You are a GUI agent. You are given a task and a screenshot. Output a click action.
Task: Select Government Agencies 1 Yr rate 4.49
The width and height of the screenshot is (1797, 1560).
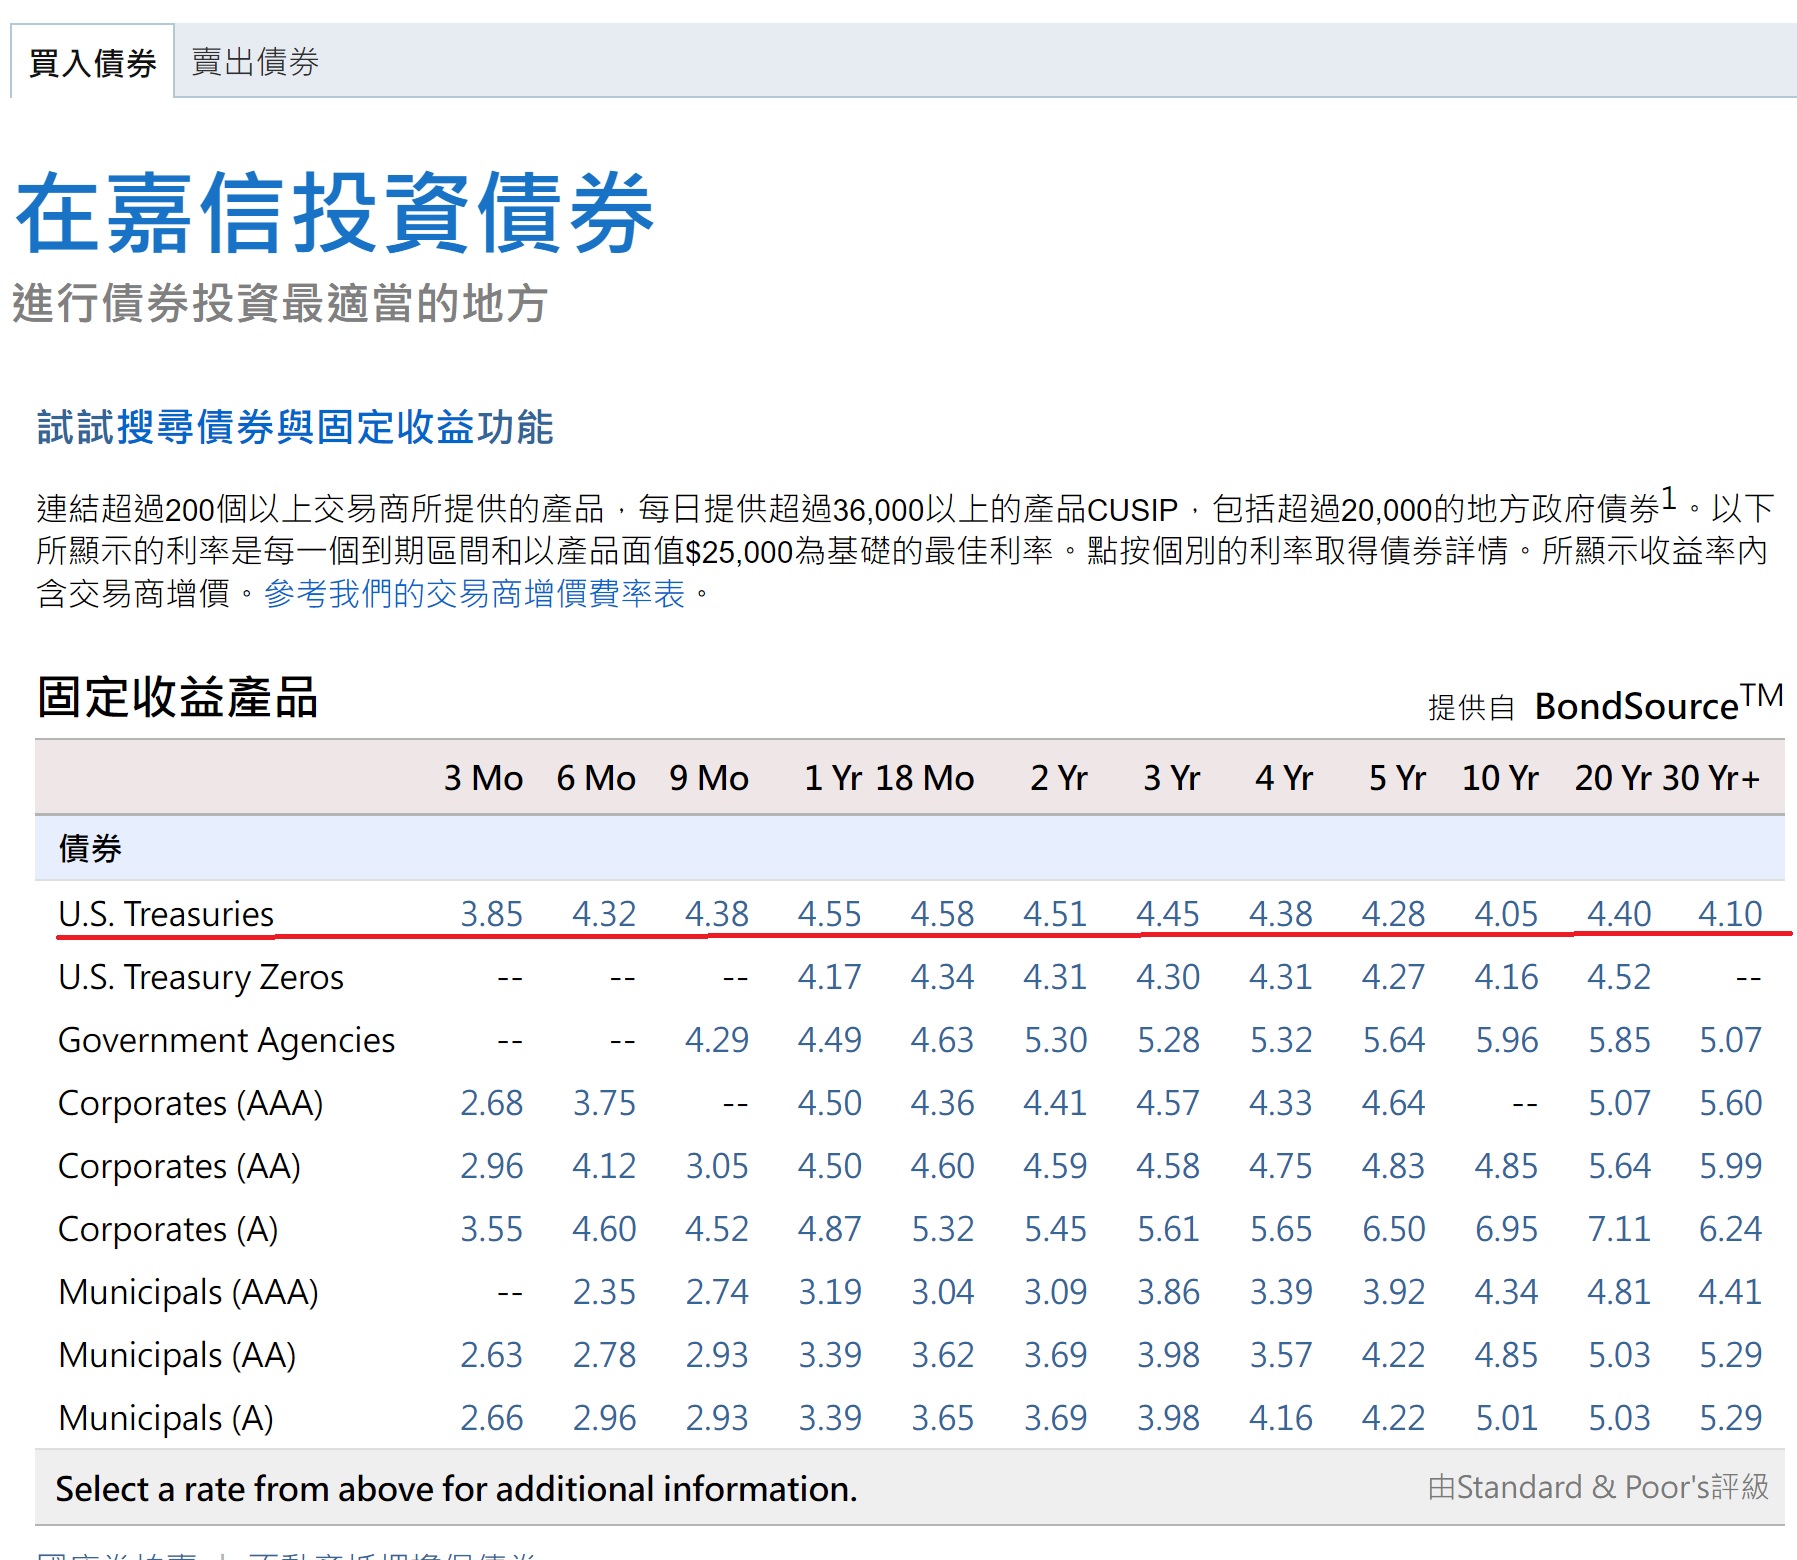click(x=829, y=1040)
